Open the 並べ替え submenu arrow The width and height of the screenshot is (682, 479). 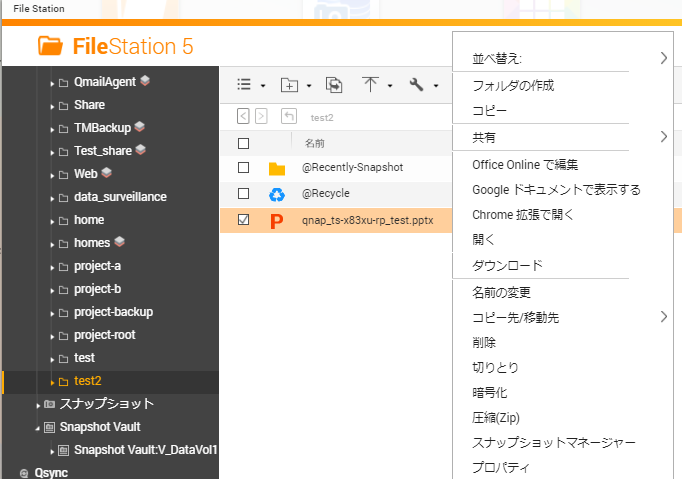click(x=664, y=59)
